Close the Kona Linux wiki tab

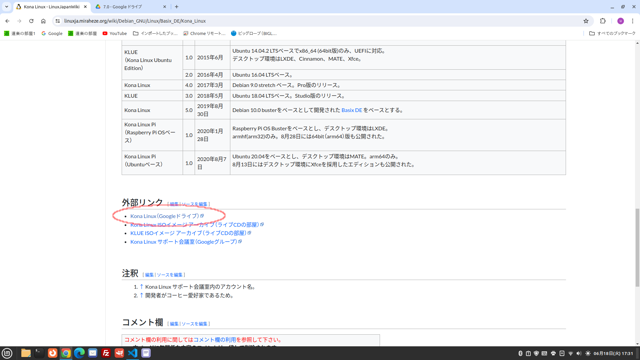pyautogui.click(x=85, y=7)
